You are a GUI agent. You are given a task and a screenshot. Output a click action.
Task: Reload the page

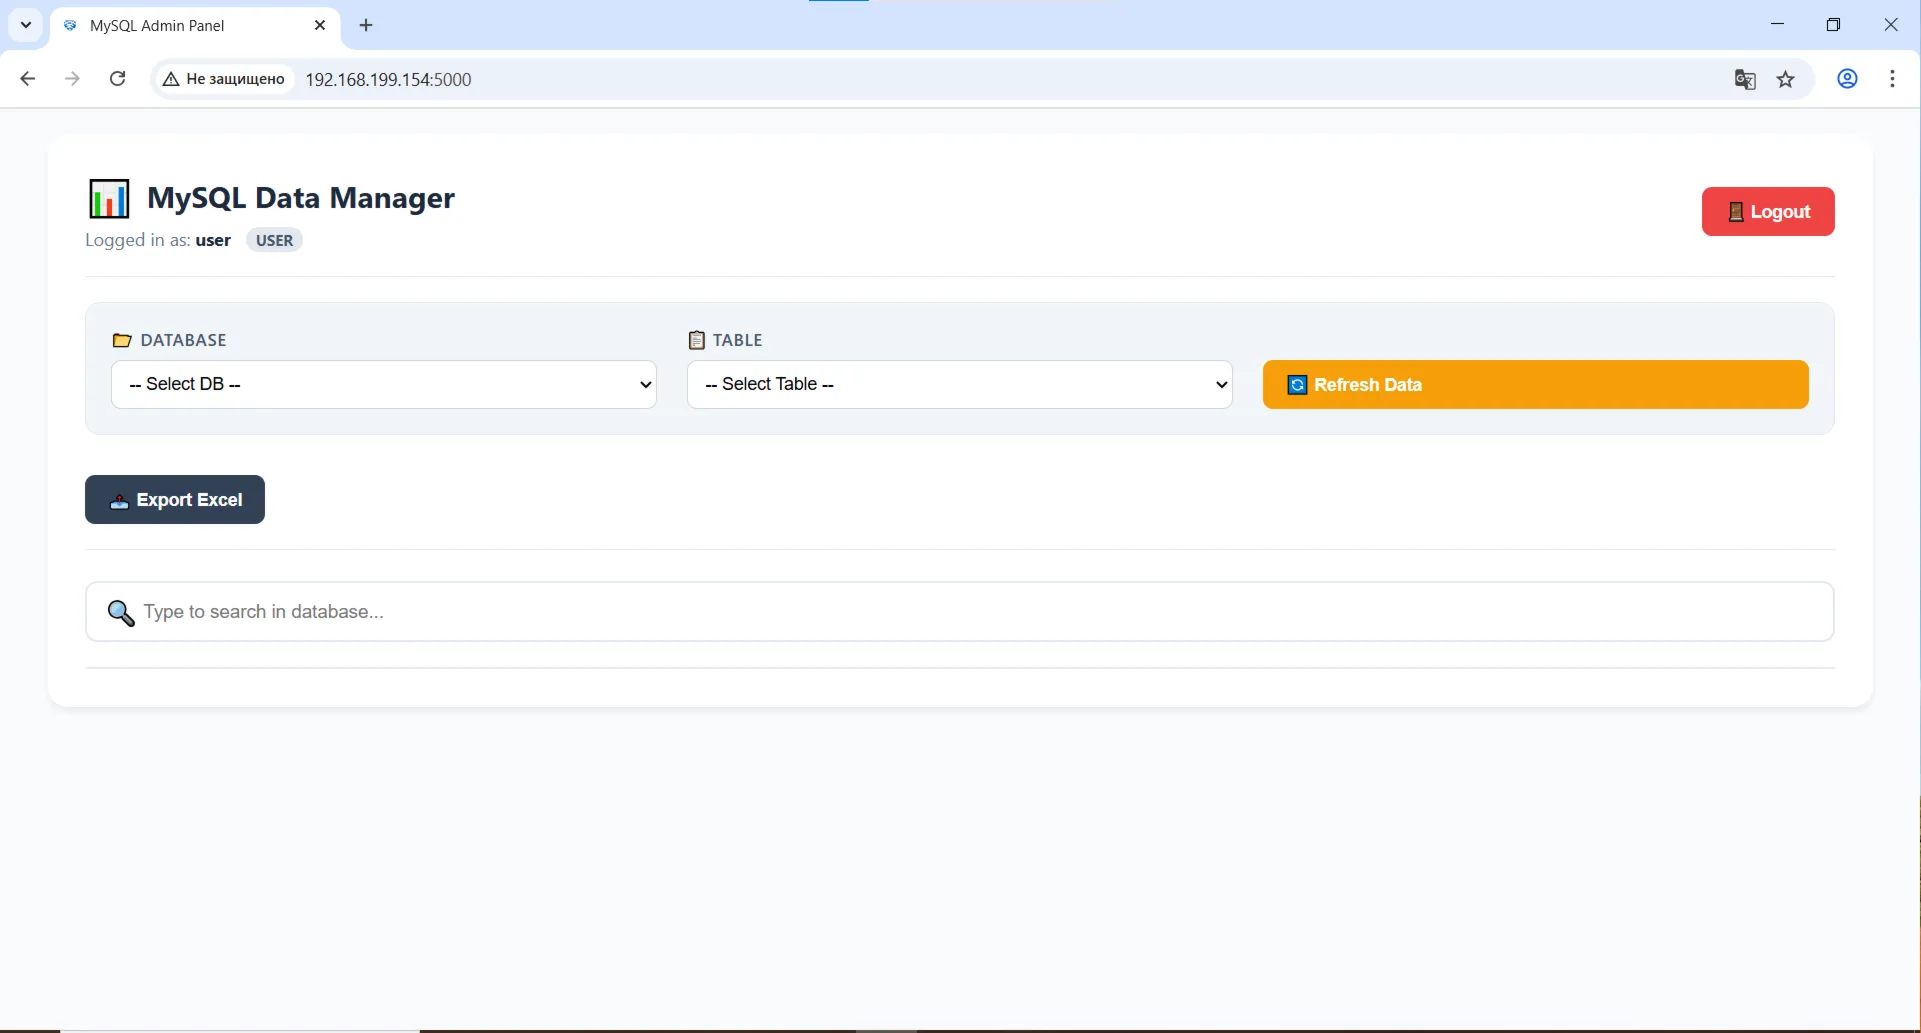point(117,79)
